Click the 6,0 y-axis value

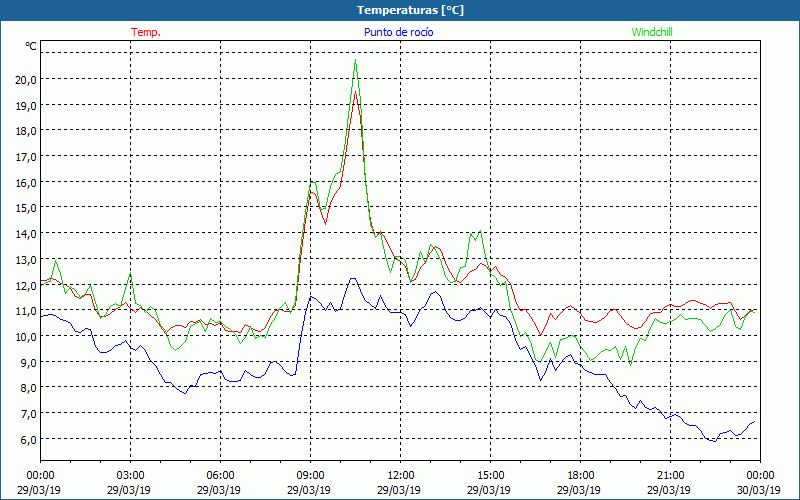click(28, 439)
